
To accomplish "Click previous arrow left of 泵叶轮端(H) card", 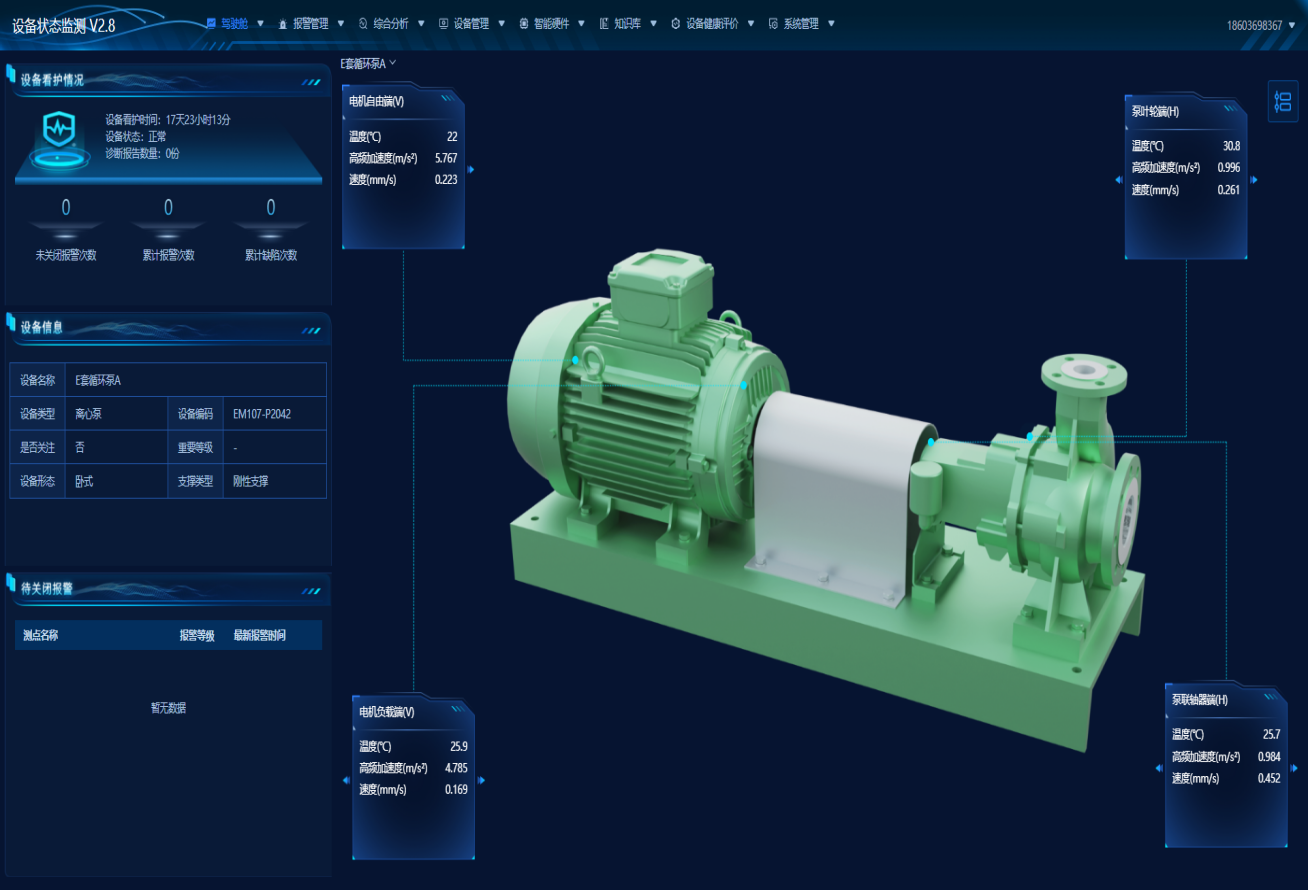I will coord(1118,181).
